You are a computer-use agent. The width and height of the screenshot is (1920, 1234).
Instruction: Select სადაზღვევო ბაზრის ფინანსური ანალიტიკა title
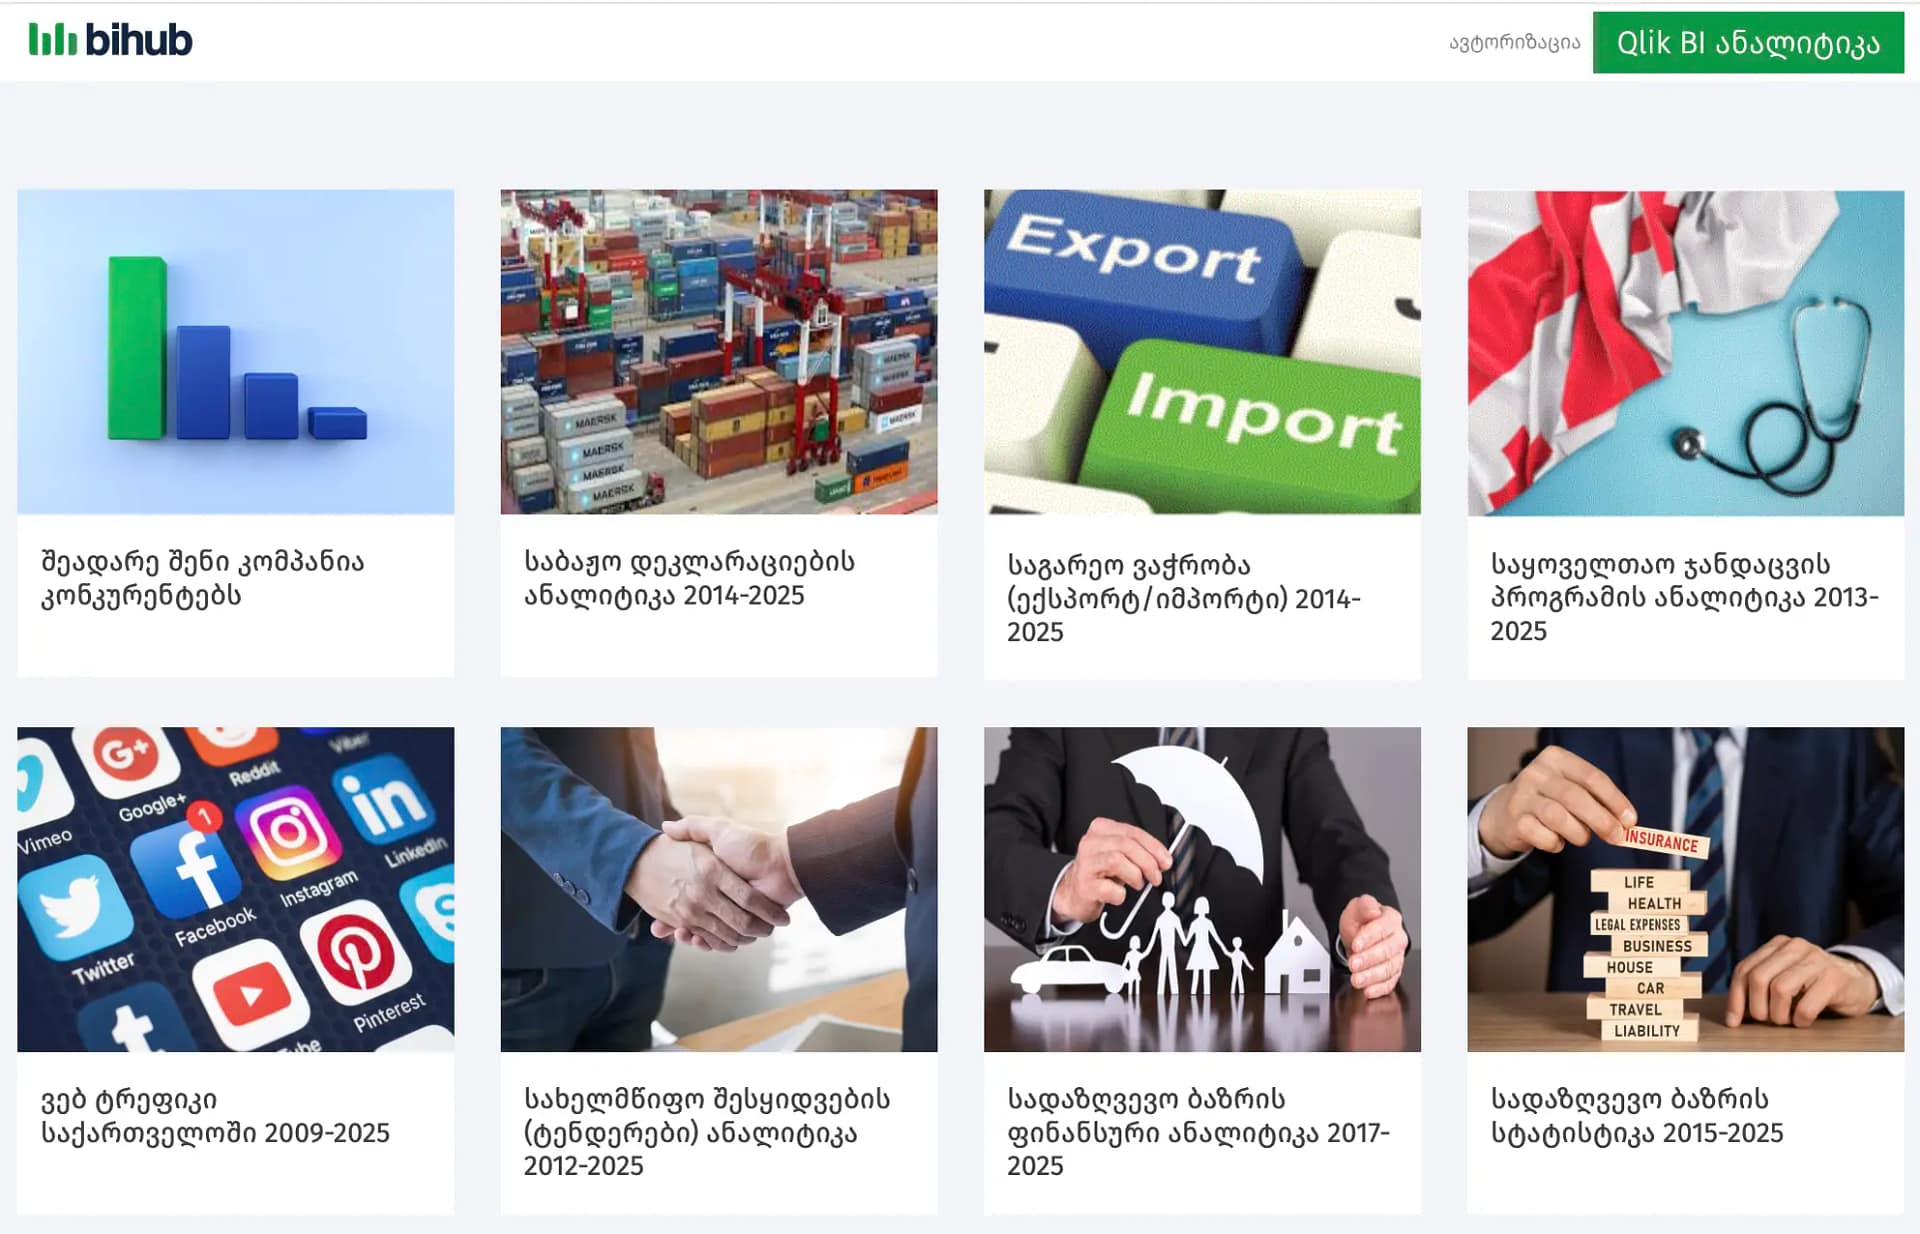pyautogui.click(x=1199, y=1132)
